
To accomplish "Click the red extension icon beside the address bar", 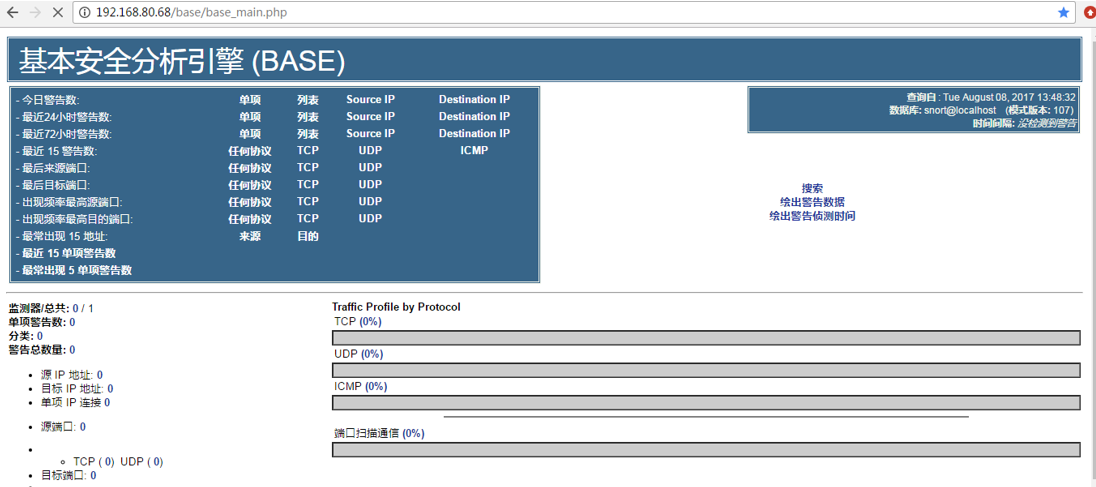I will (x=1090, y=12).
